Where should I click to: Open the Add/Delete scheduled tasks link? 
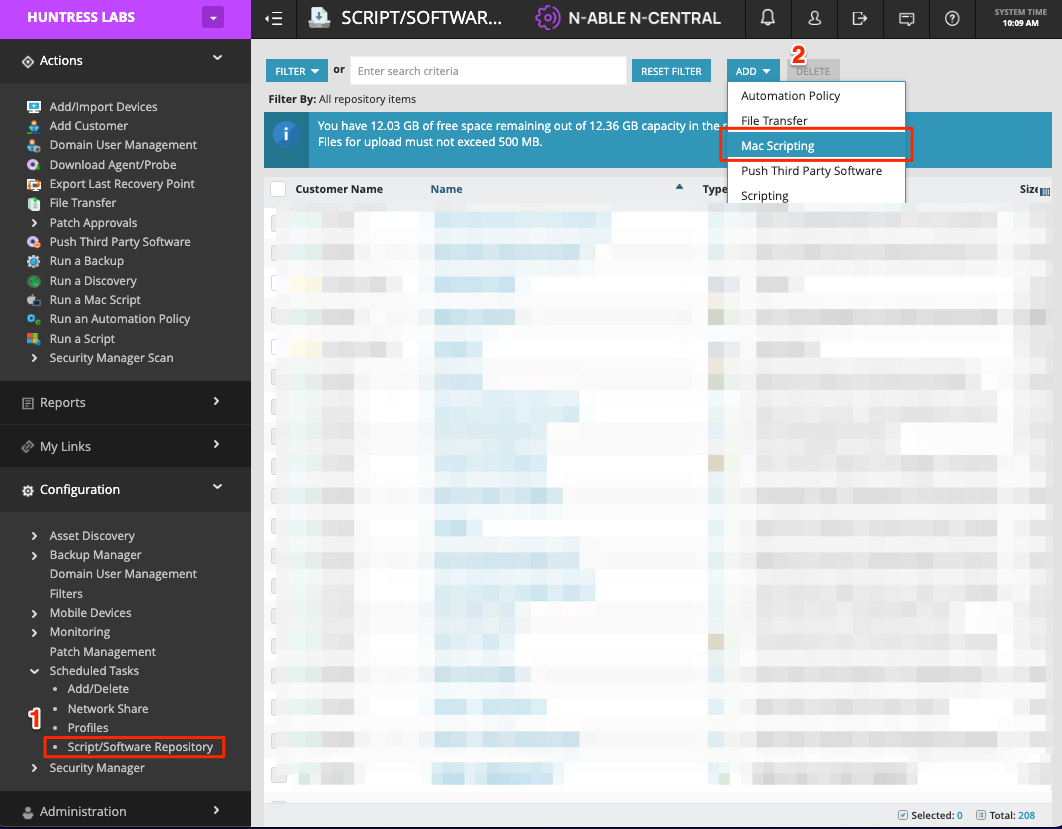[98, 689]
